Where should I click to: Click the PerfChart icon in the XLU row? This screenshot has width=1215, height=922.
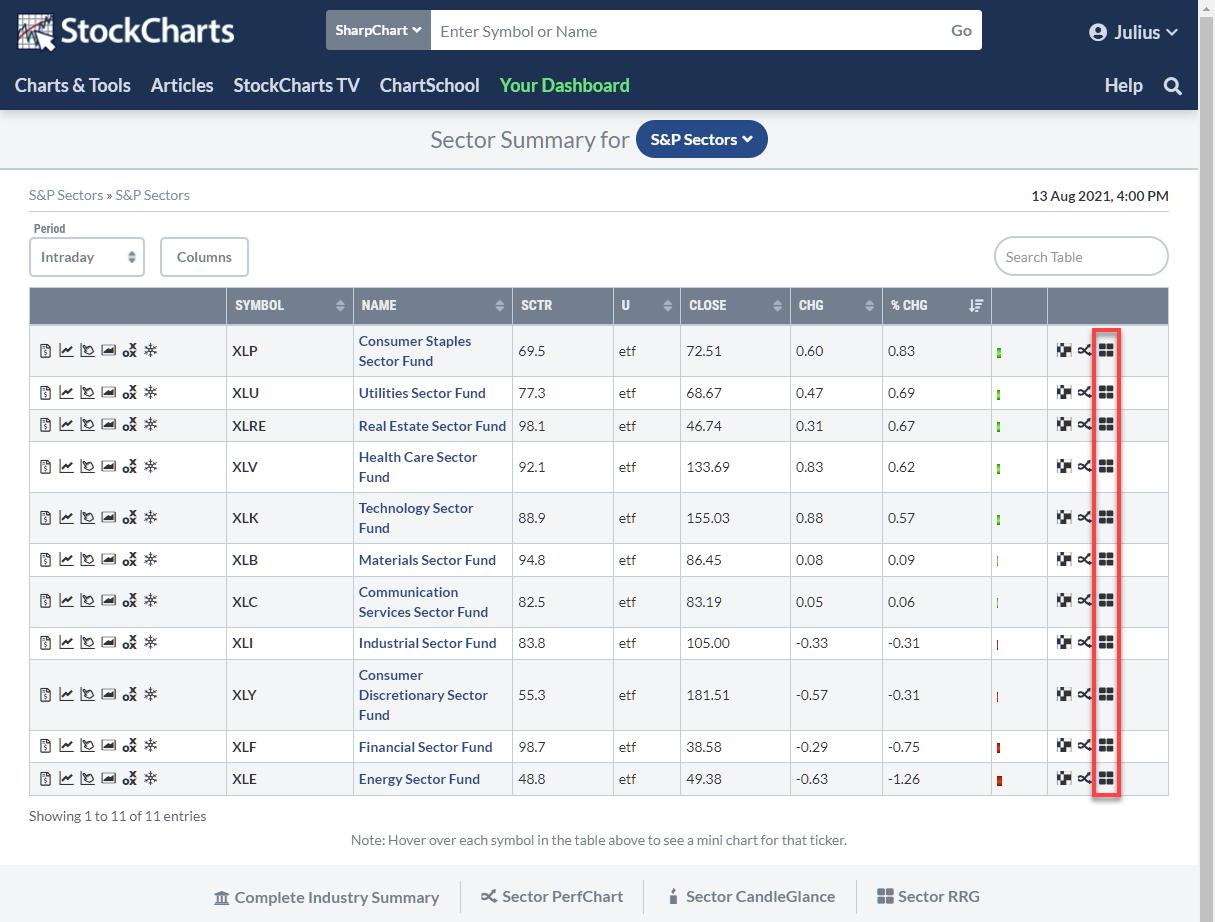1085,392
